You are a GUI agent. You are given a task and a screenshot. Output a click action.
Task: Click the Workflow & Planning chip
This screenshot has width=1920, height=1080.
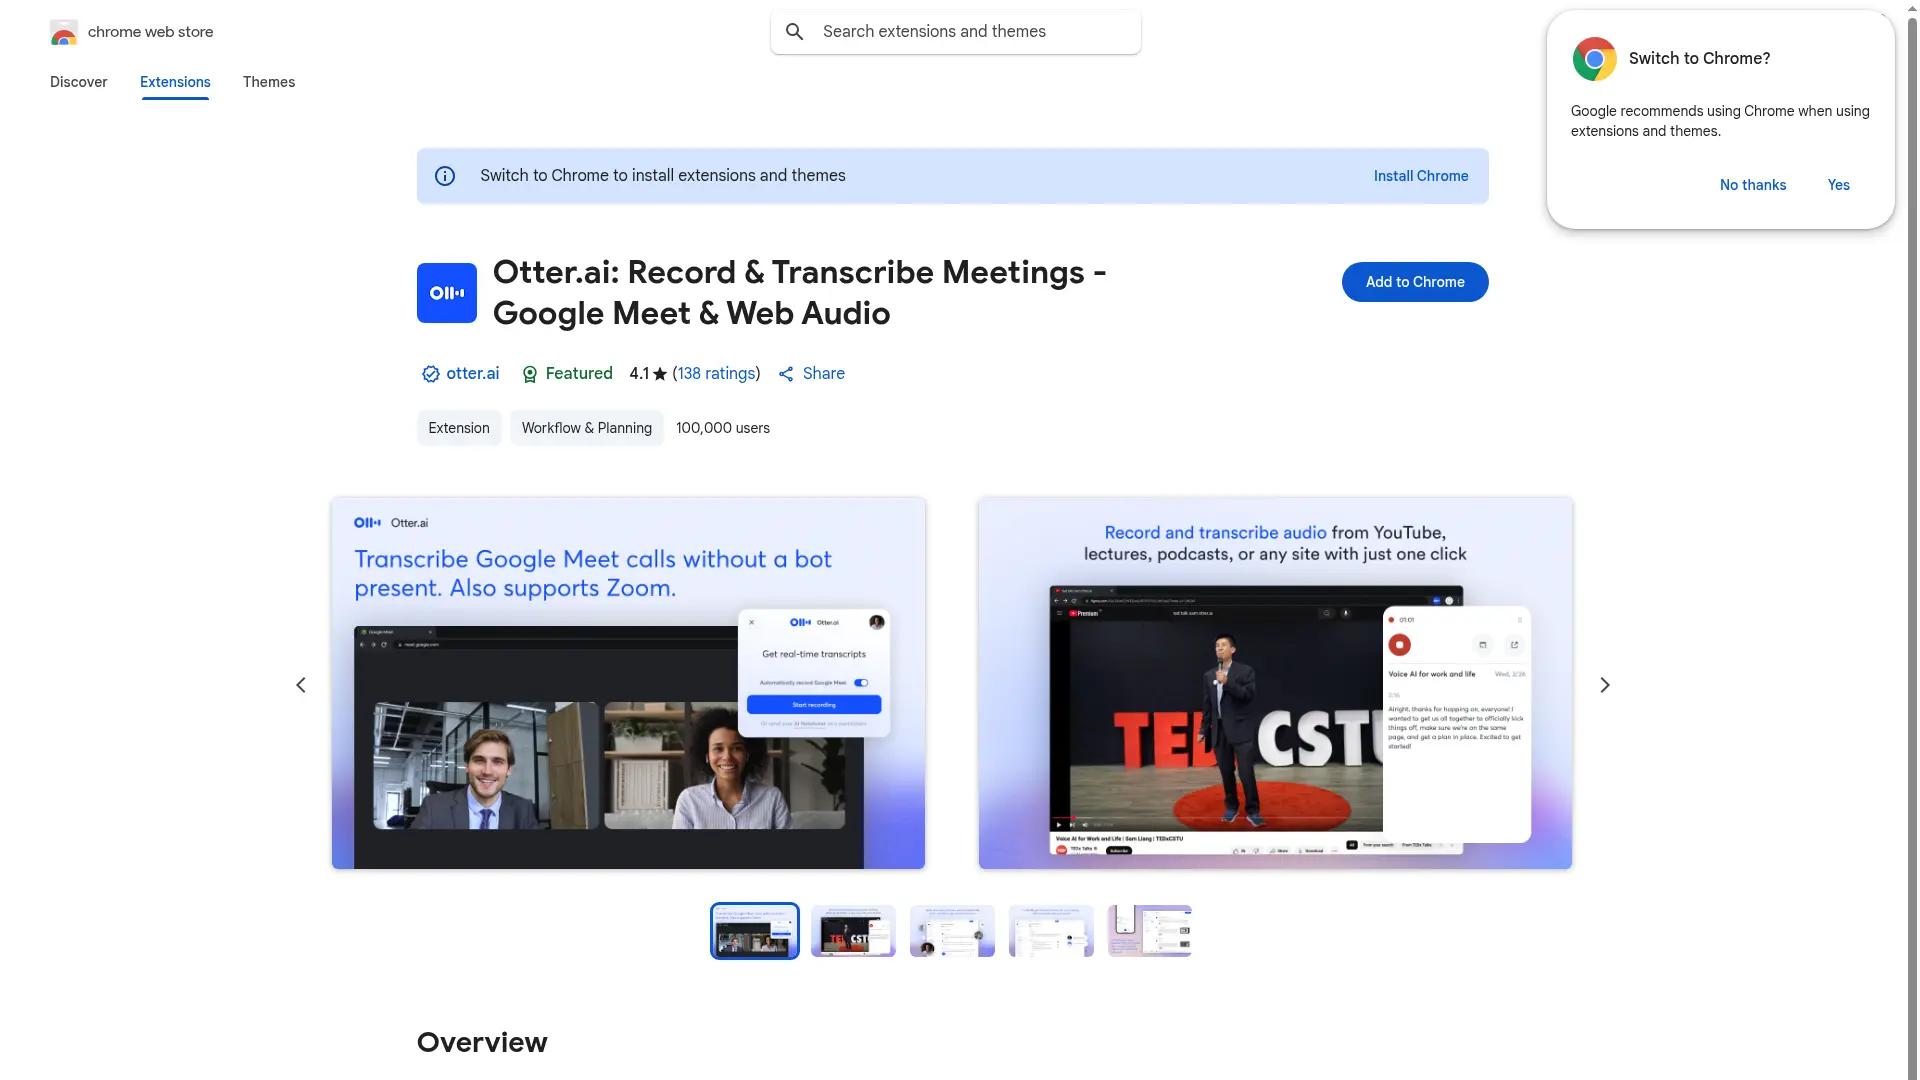coord(587,428)
